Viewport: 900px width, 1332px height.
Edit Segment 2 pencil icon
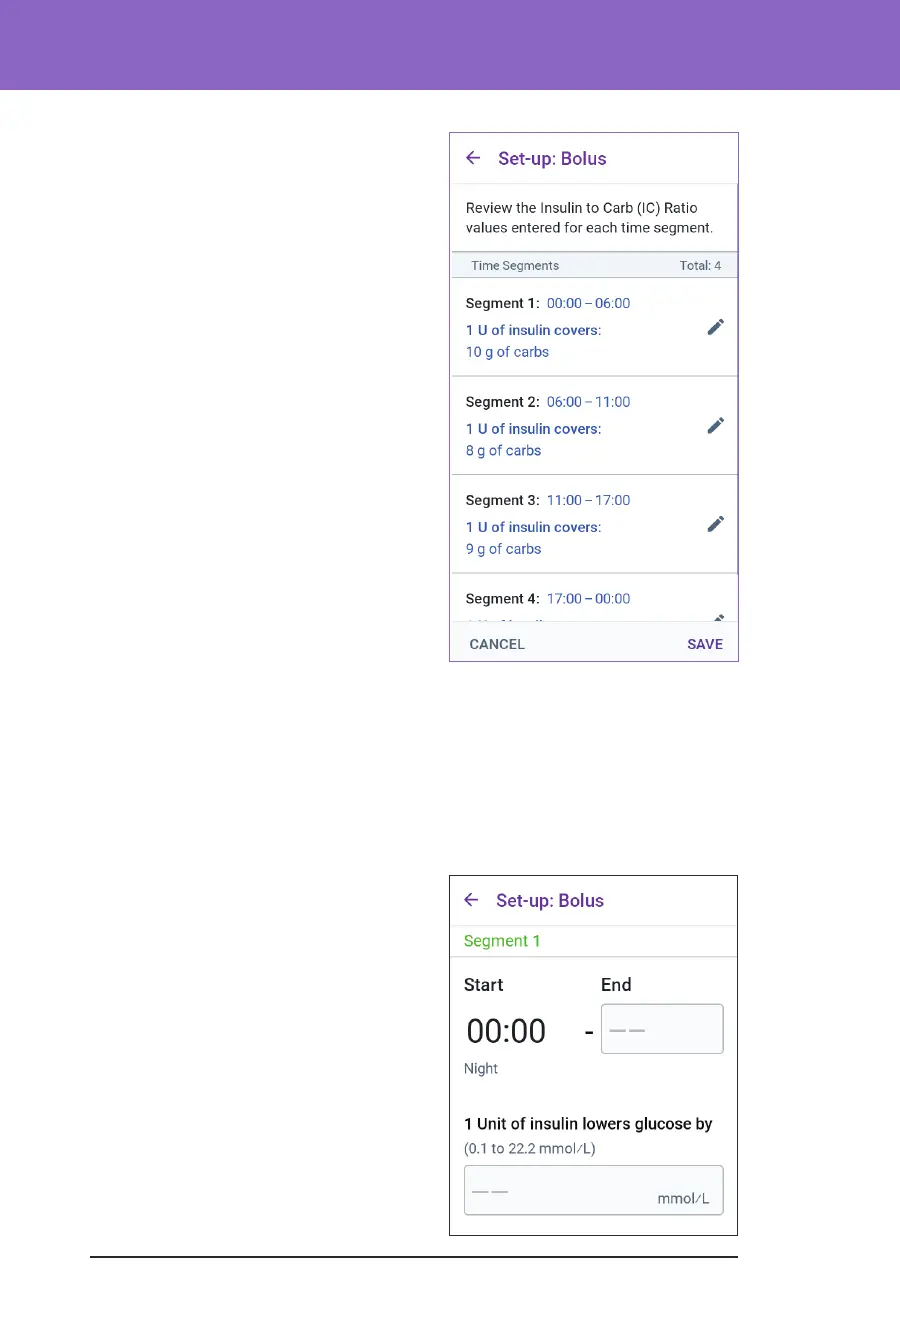715,426
